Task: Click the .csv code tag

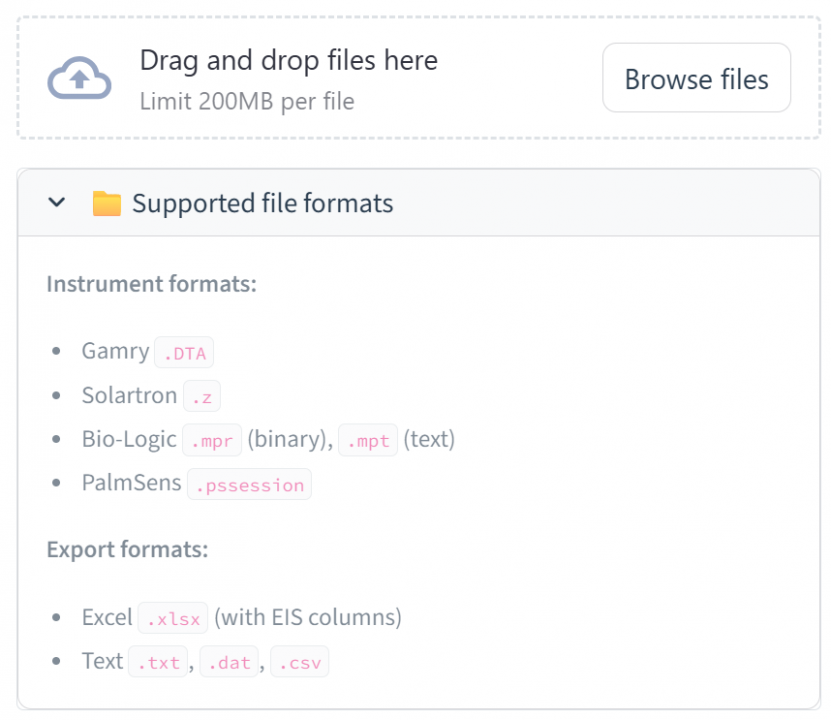Action: coord(299,662)
